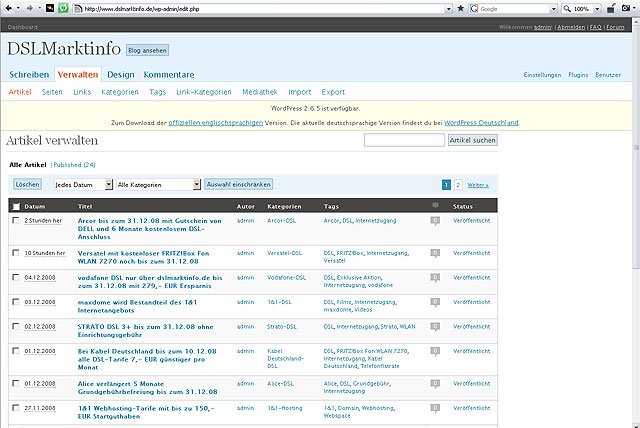Image resolution: width=640 pixels, height=428 pixels.
Task: Check the box for the STRATO DSL article
Action: [x=16, y=326]
